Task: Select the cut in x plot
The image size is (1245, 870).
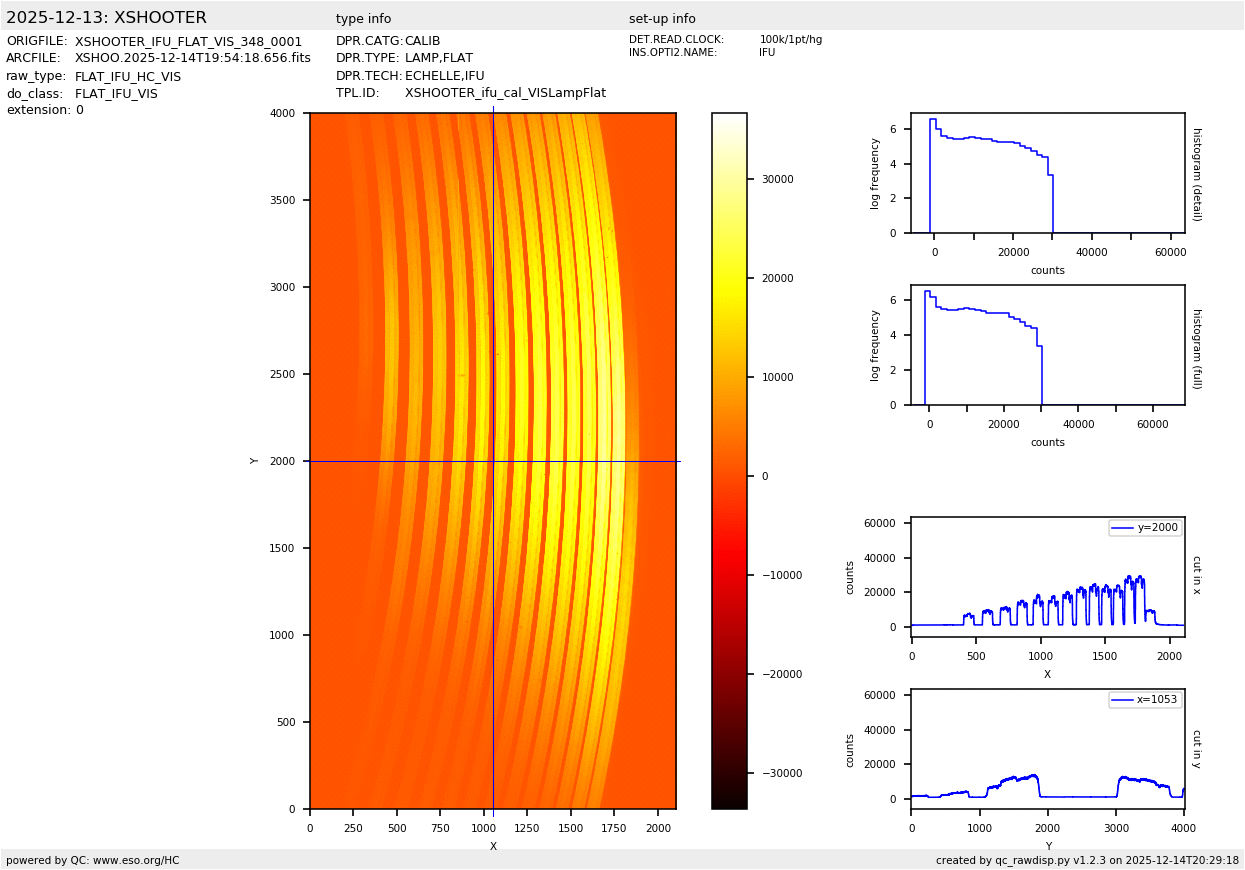Action: tap(1047, 577)
